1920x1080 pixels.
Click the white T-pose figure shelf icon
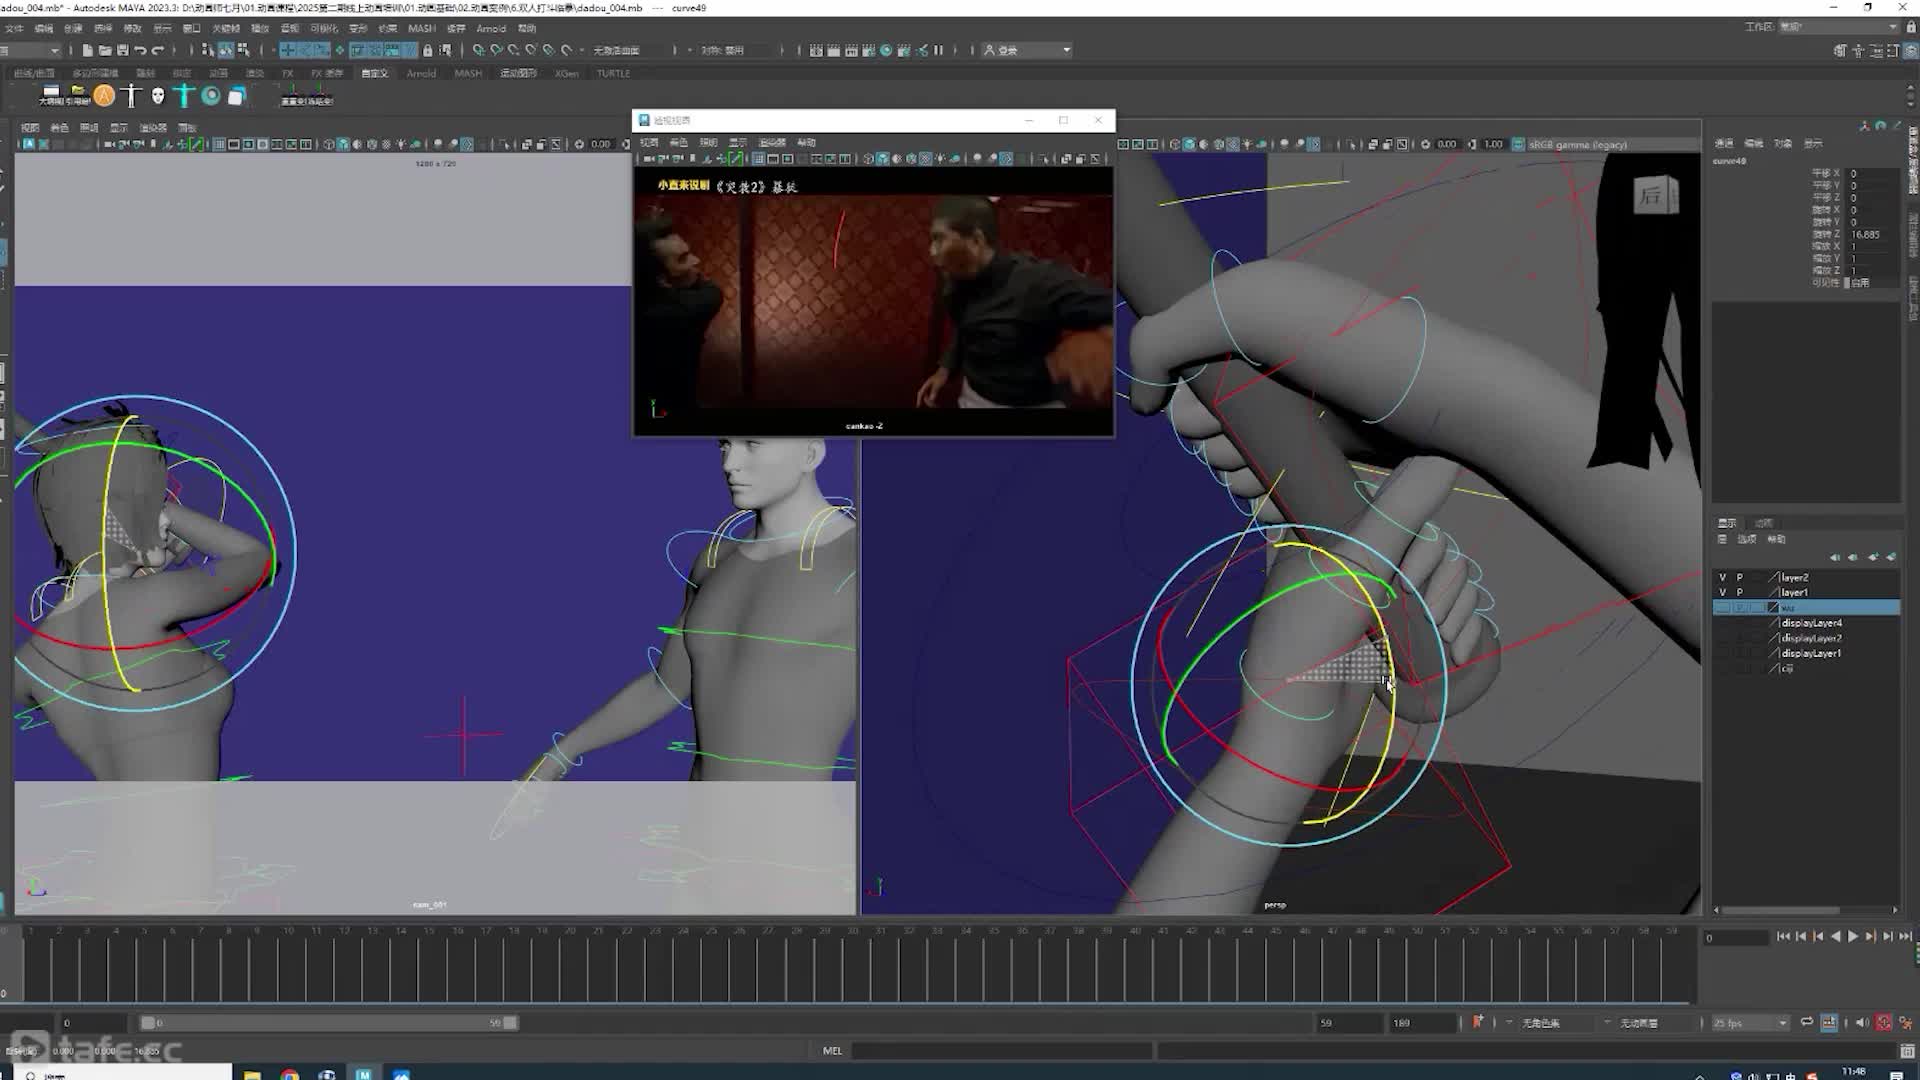[131, 96]
